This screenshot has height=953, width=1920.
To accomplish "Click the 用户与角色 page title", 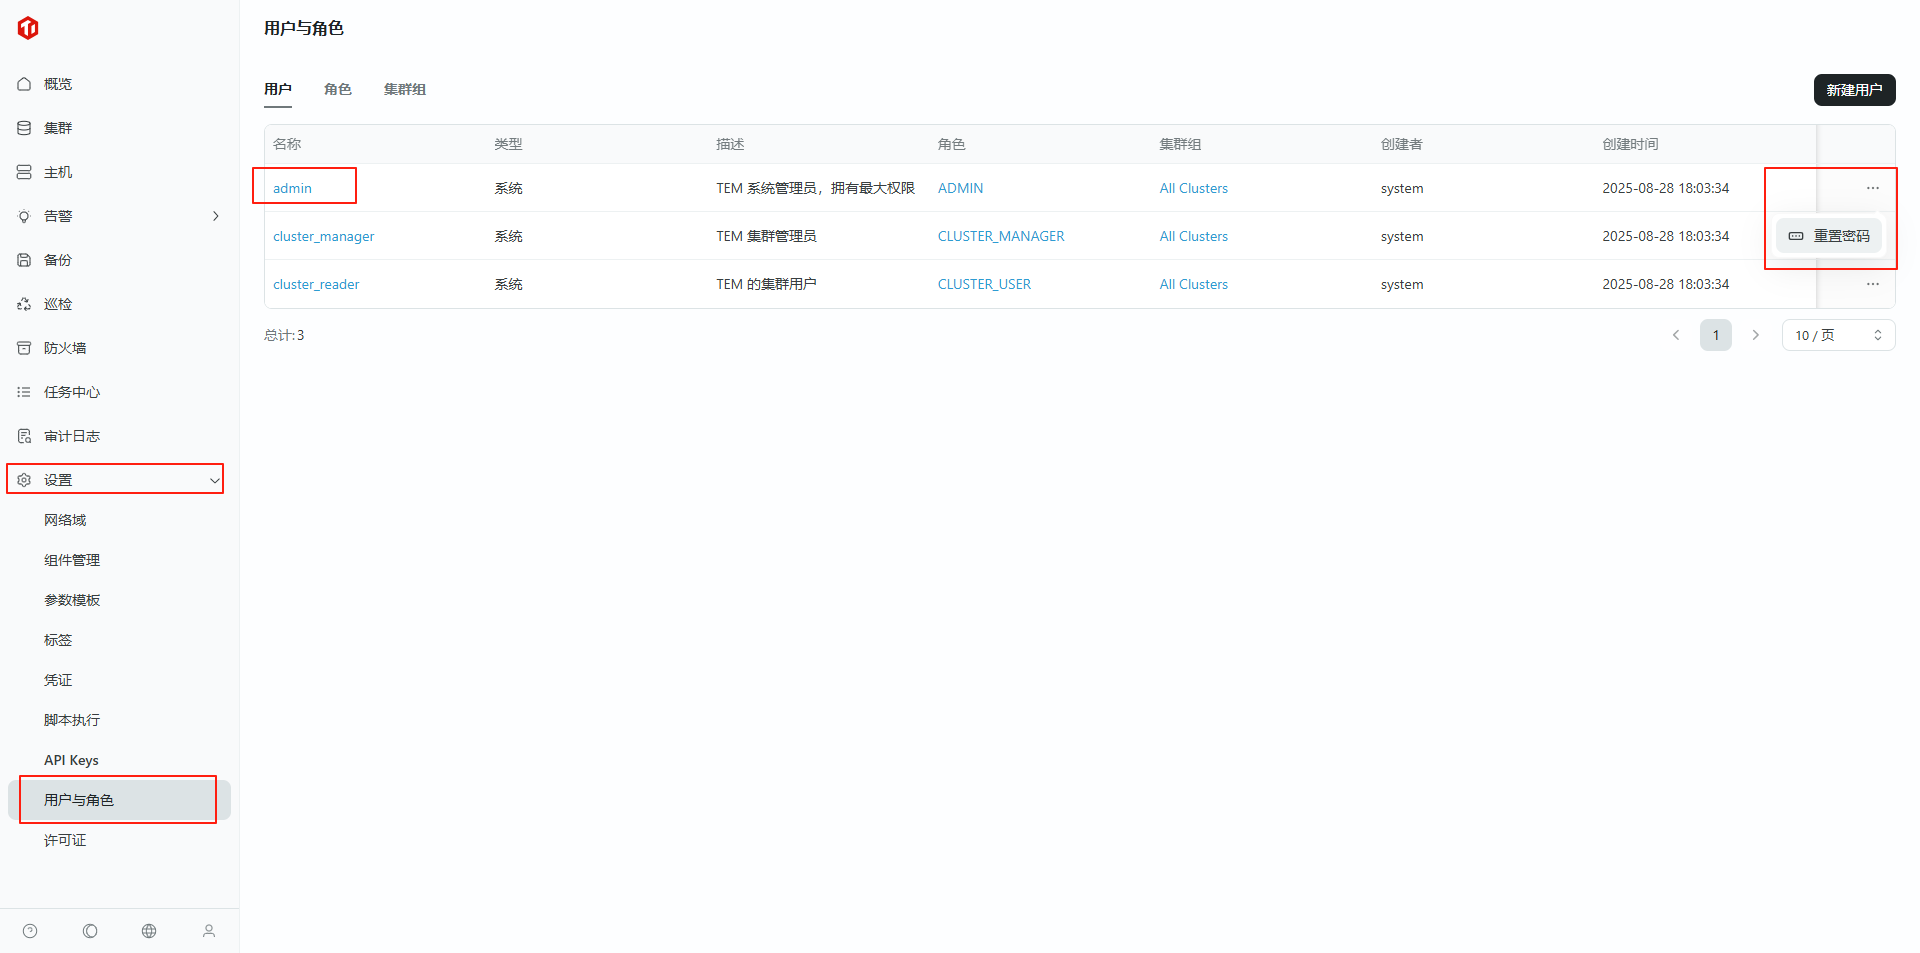I will coord(304,28).
